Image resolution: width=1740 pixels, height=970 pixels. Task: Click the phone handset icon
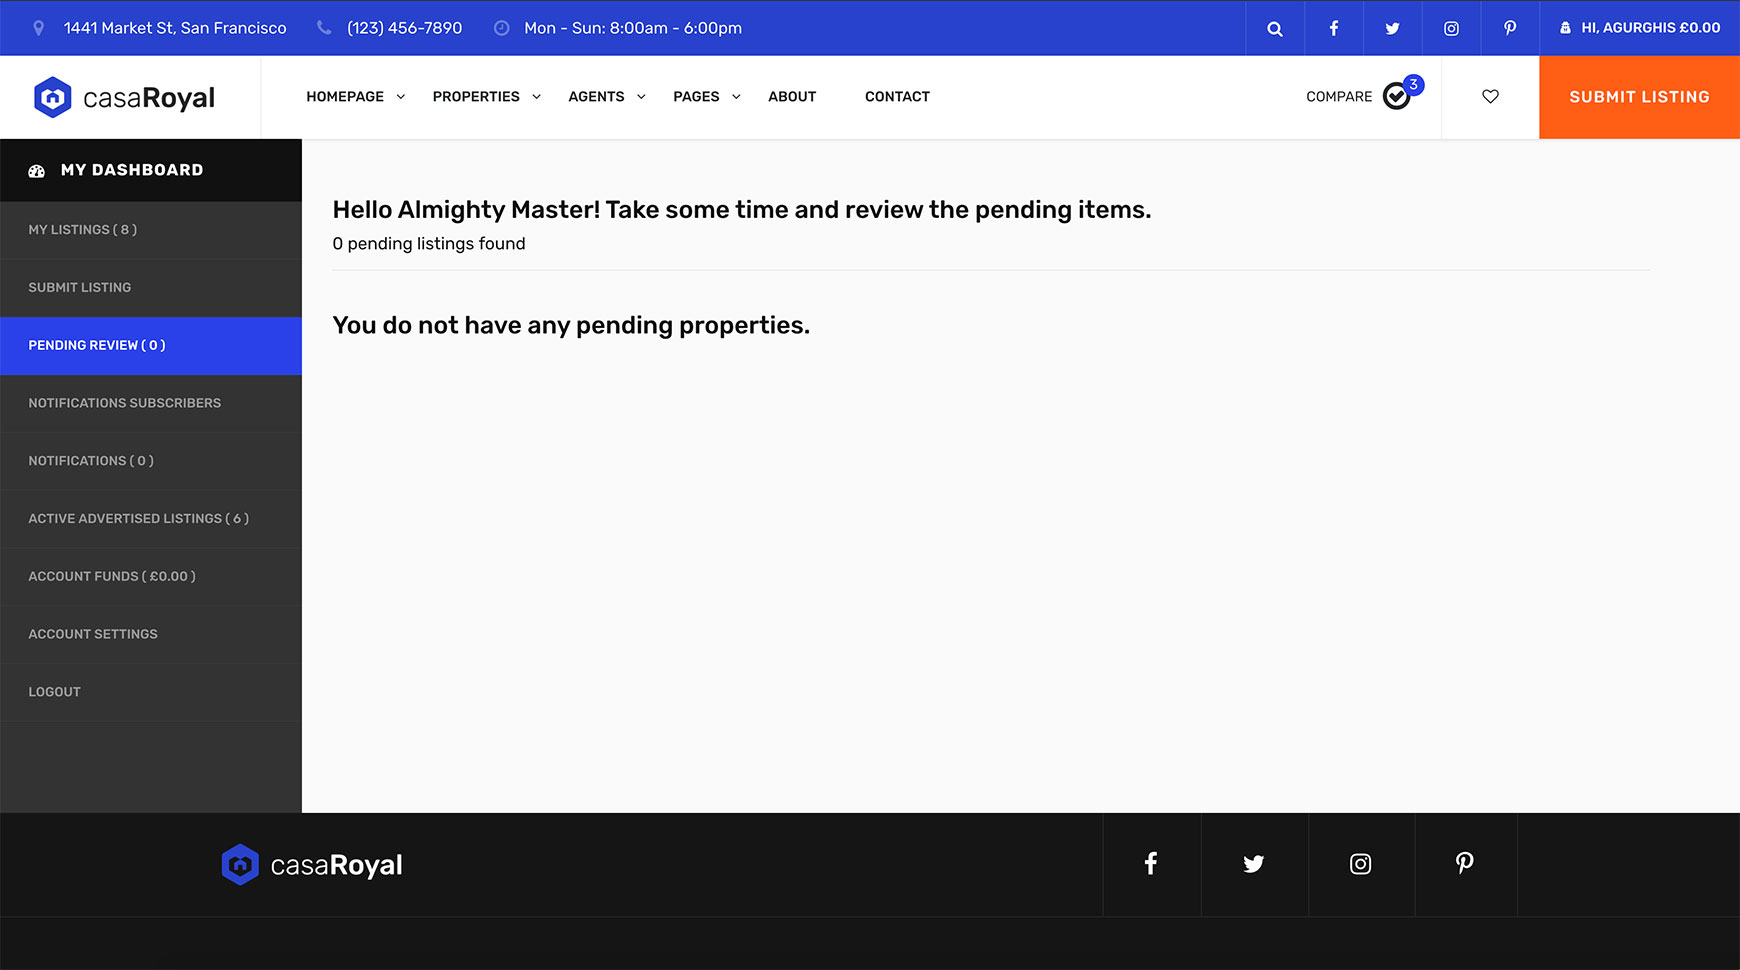point(324,28)
